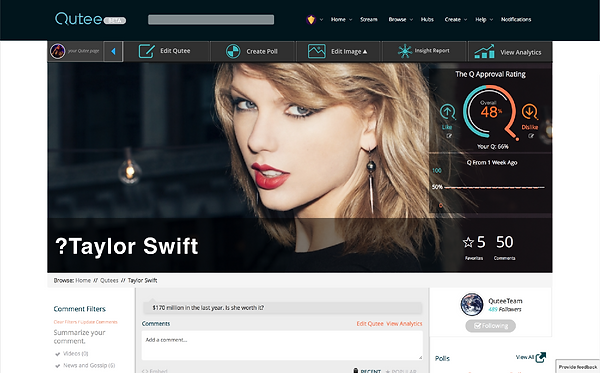Expand the Home dropdown chevron
Screen dimensions: 600x373
350,20
